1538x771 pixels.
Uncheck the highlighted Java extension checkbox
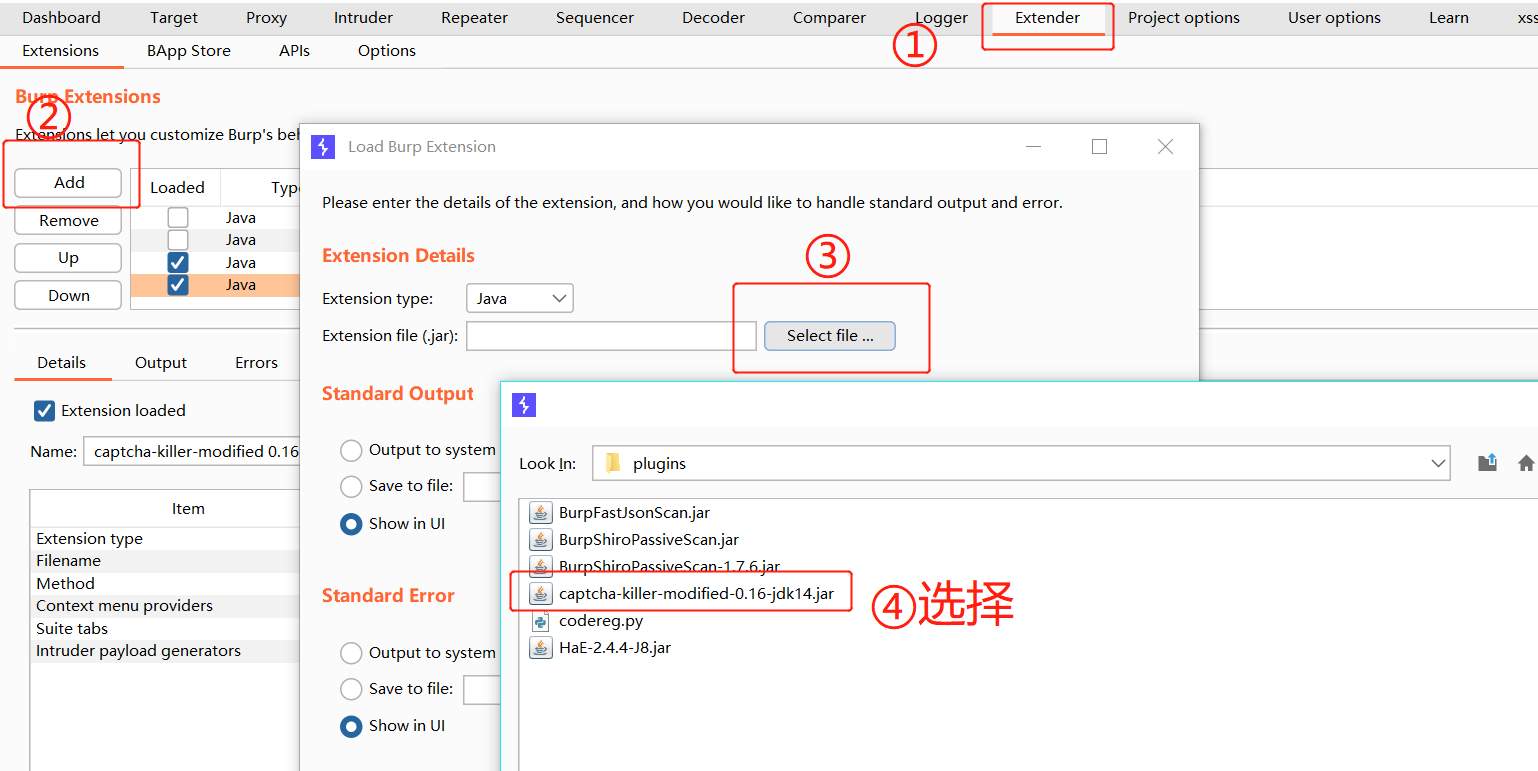click(178, 285)
